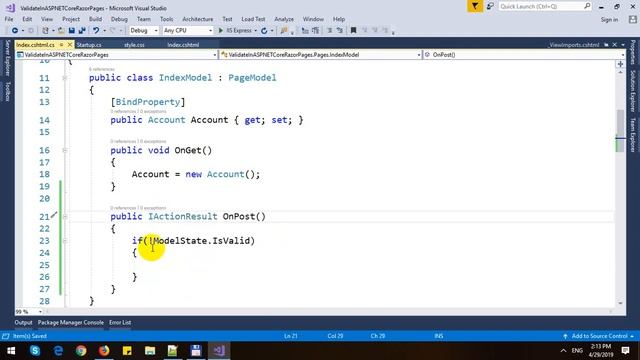Click the notifications flag icon
The width and height of the screenshot is (640, 360).
click(475, 6)
